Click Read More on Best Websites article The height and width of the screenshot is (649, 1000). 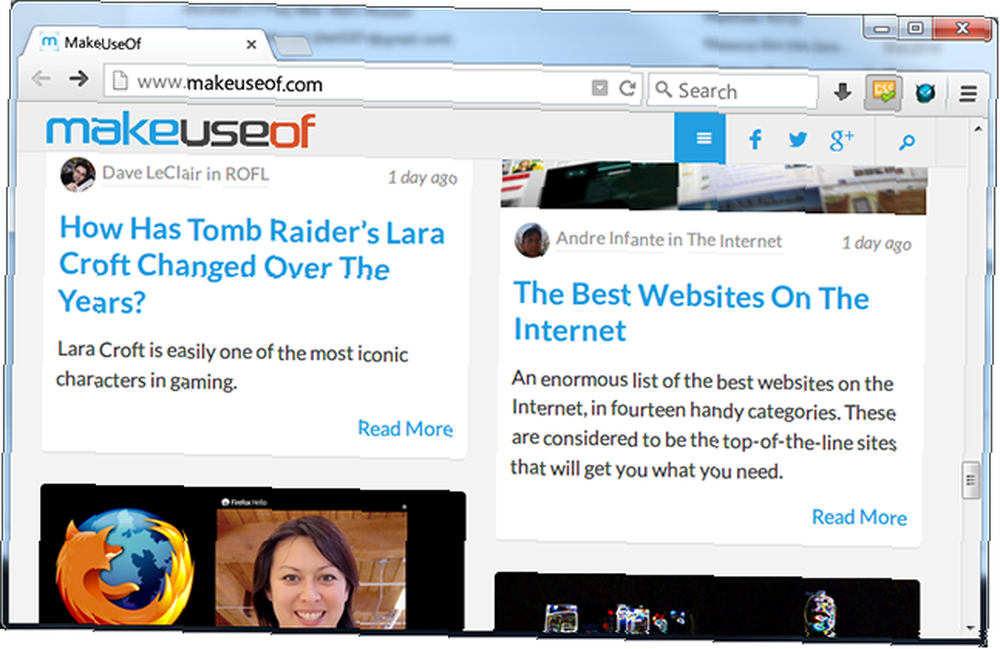click(859, 517)
